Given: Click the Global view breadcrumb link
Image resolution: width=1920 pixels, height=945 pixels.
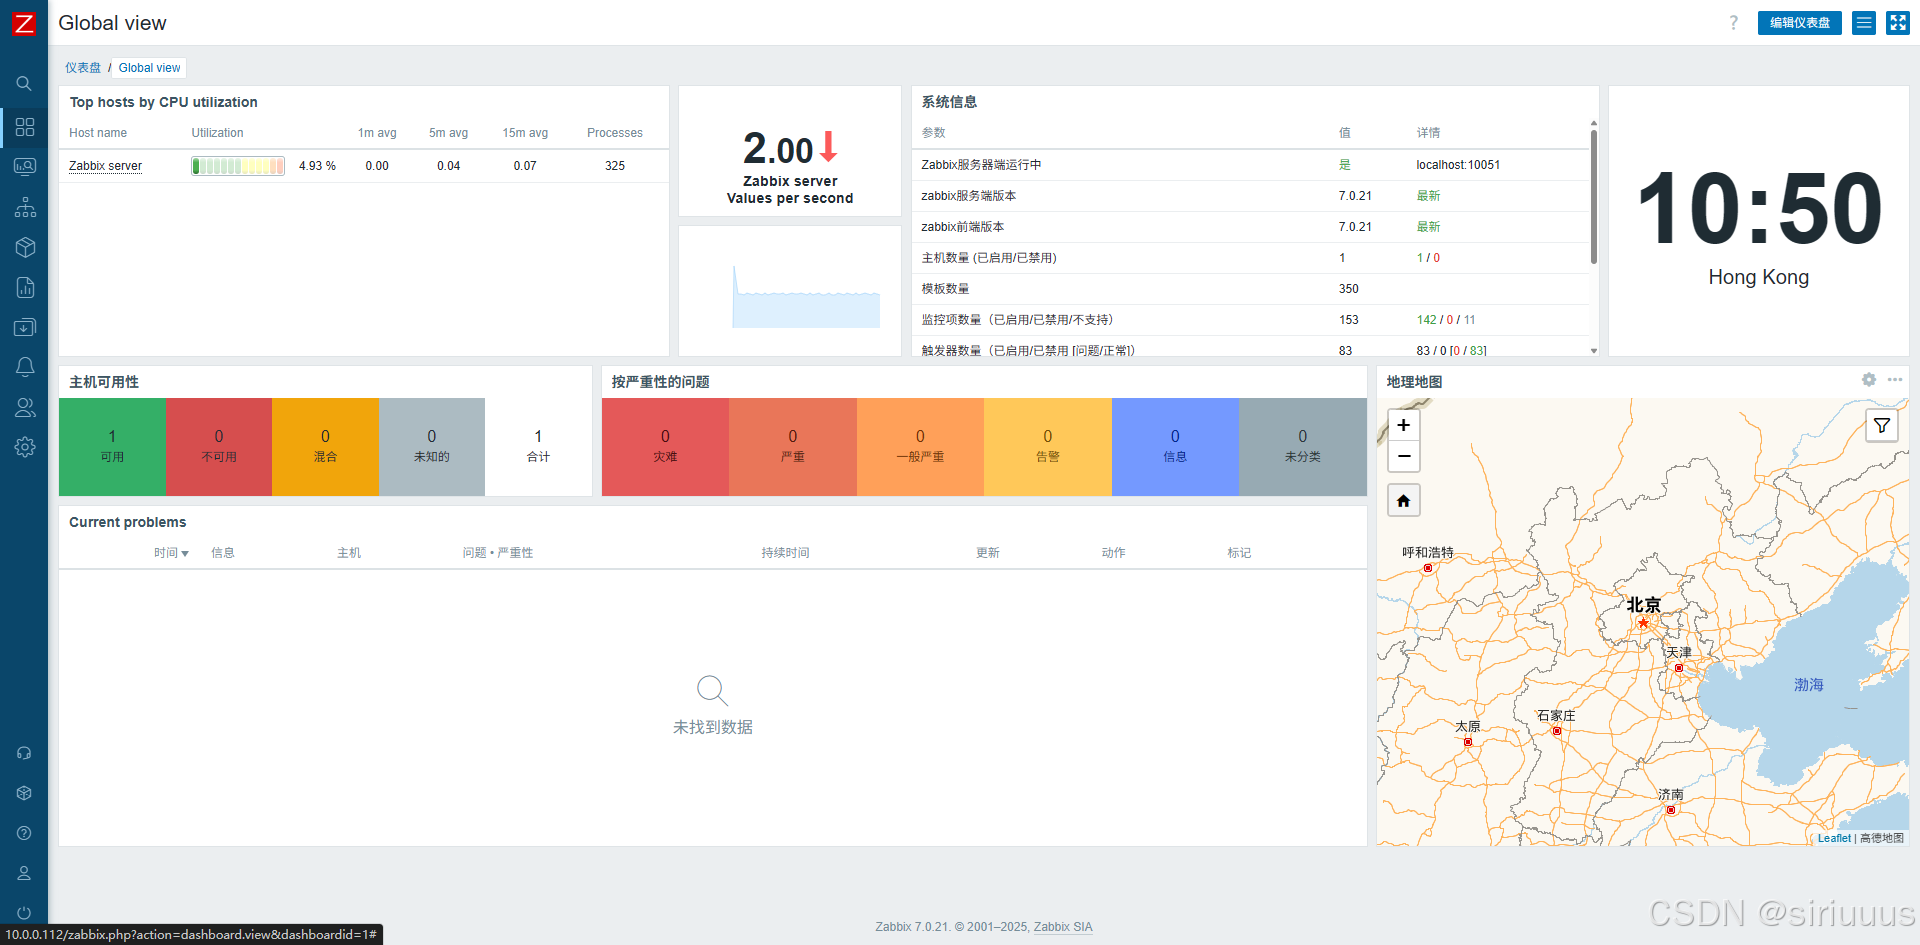Looking at the screenshot, I should click(150, 68).
